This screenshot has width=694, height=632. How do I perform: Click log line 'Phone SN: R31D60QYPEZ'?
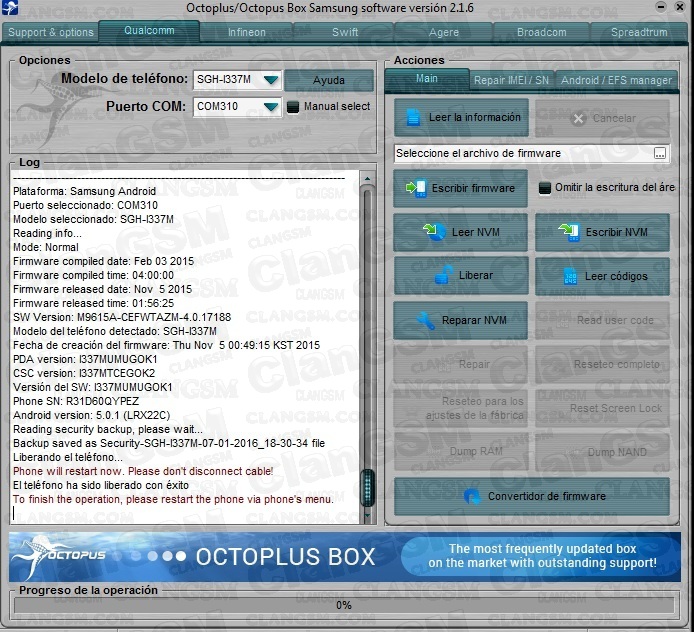(76, 401)
